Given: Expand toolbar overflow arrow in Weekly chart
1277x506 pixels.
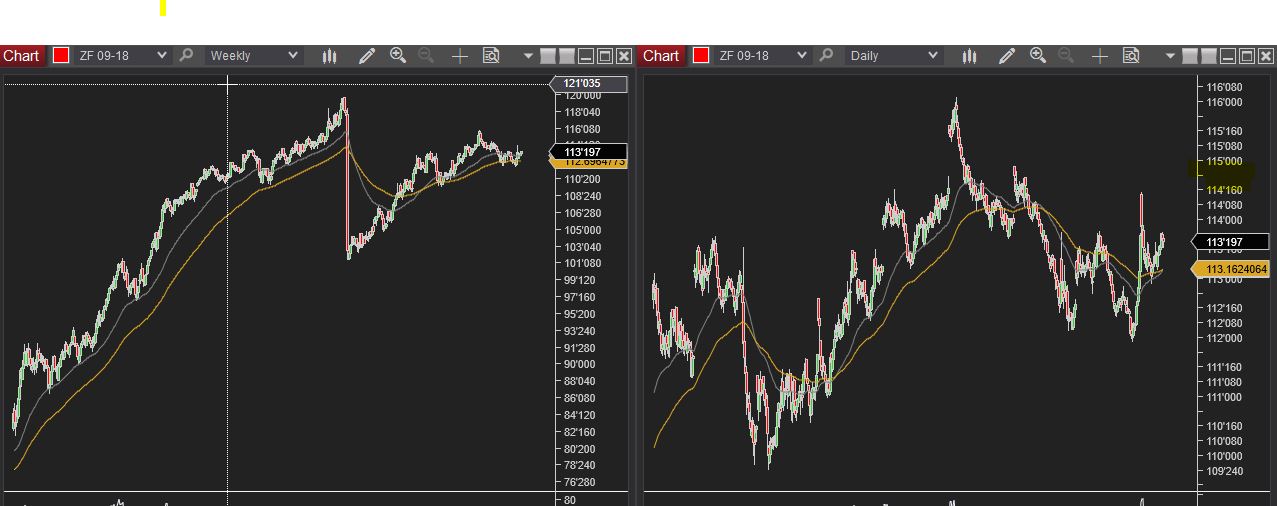Looking at the screenshot, I should pos(528,56).
